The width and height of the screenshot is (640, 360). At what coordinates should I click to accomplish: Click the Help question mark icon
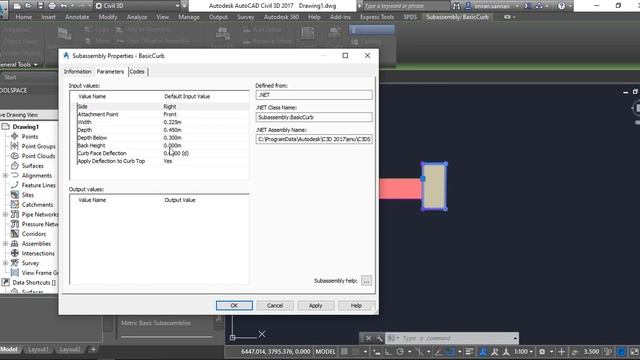(562, 6)
